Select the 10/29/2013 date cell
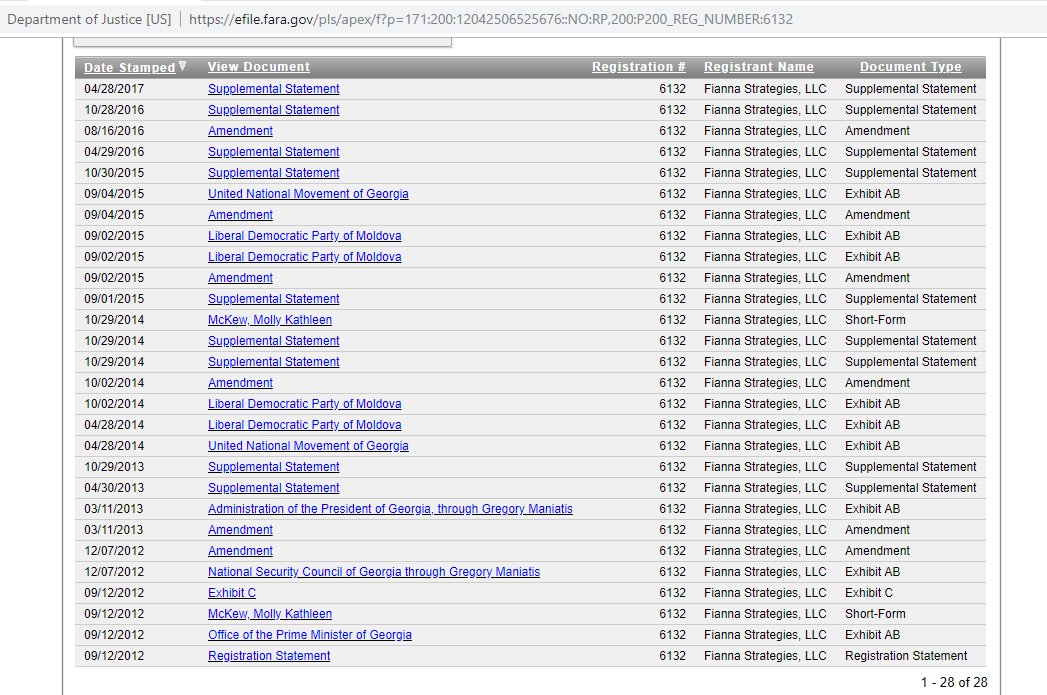The image size is (1047, 695). [114, 467]
